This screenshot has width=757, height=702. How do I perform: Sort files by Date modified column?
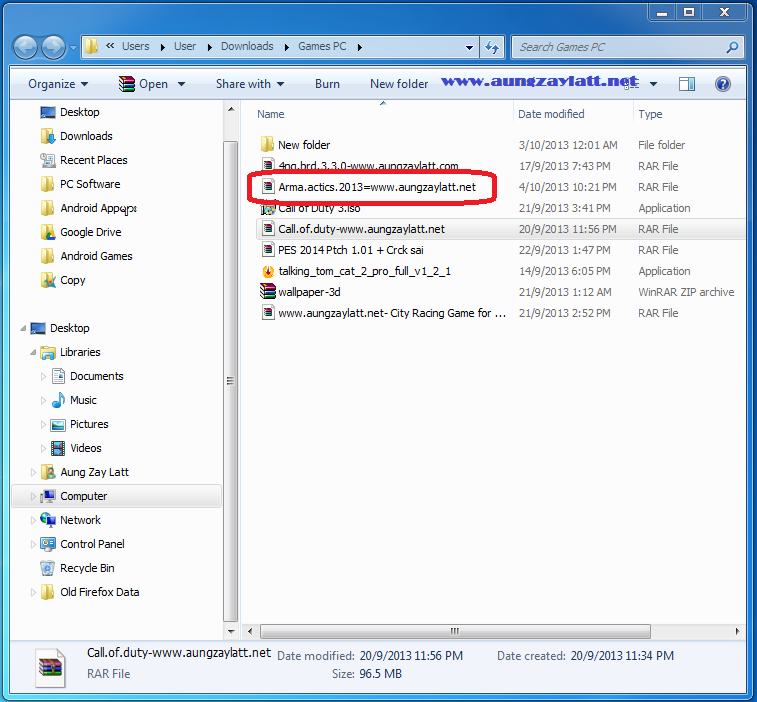coord(551,114)
